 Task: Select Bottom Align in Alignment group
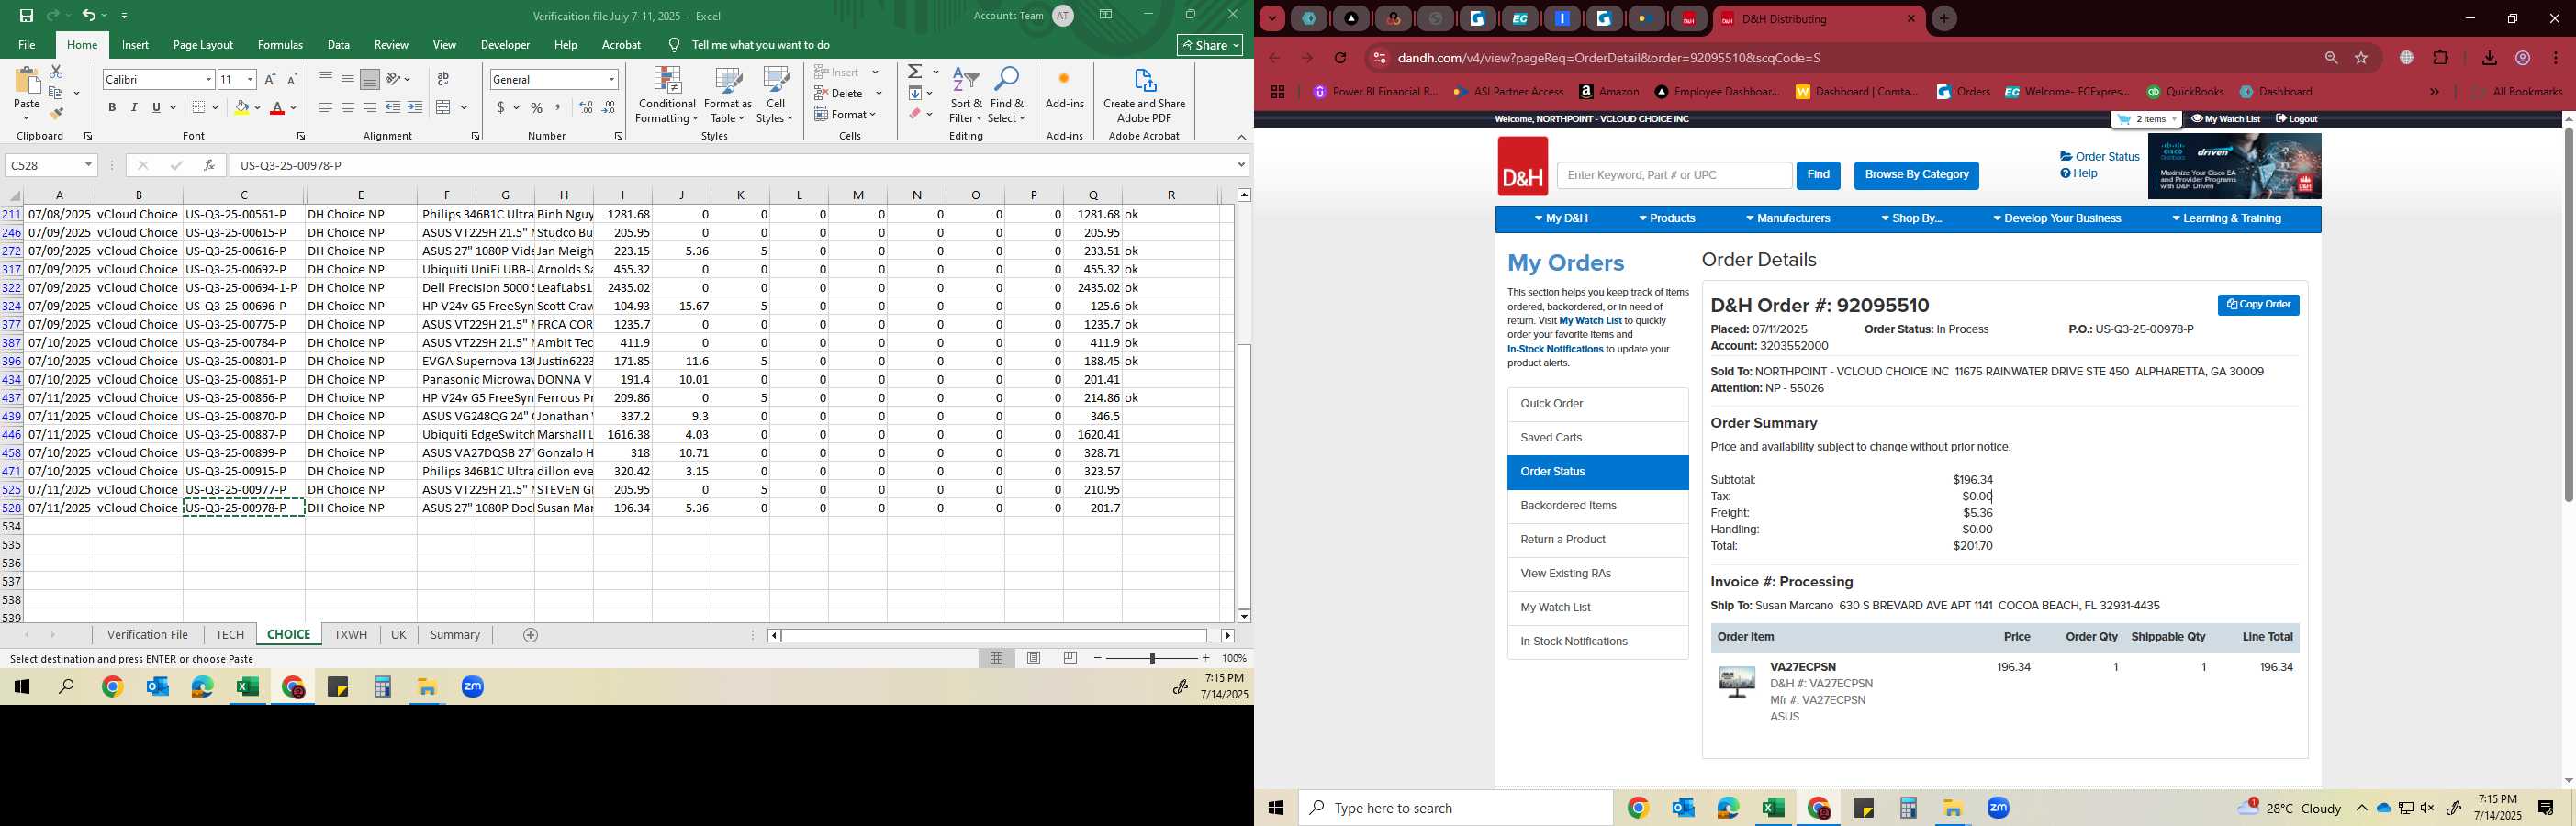coord(370,79)
